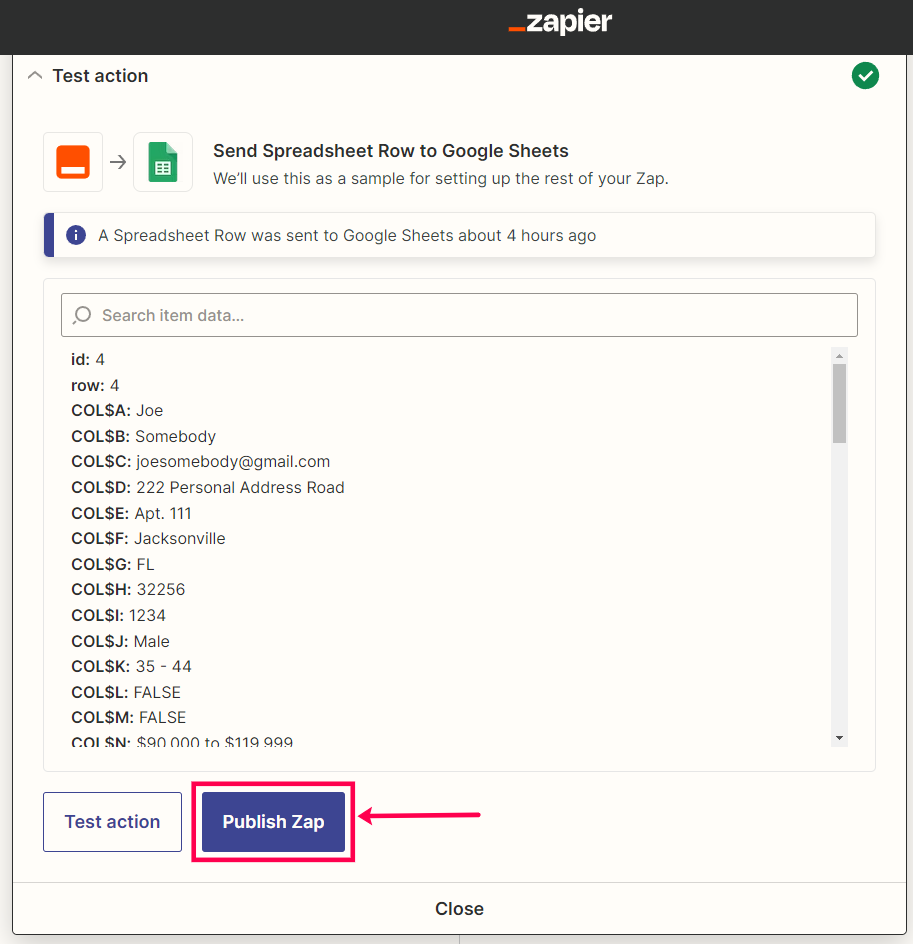Select the 'row: 4' data row
913x944 pixels.
[95, 385]
